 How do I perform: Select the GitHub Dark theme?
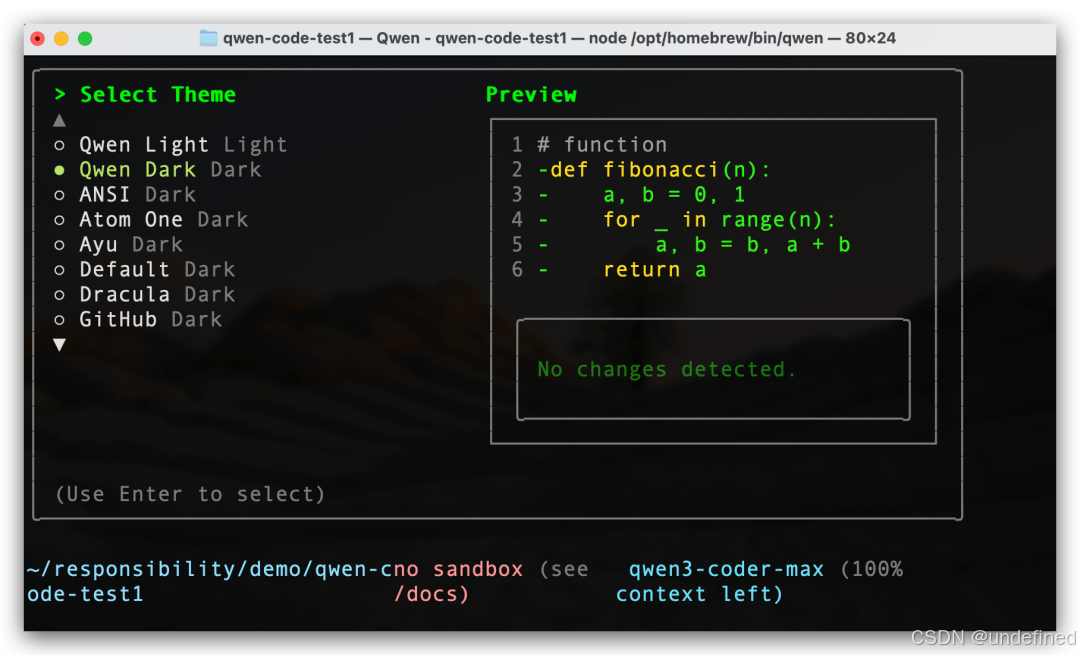[x=138, y=319]
